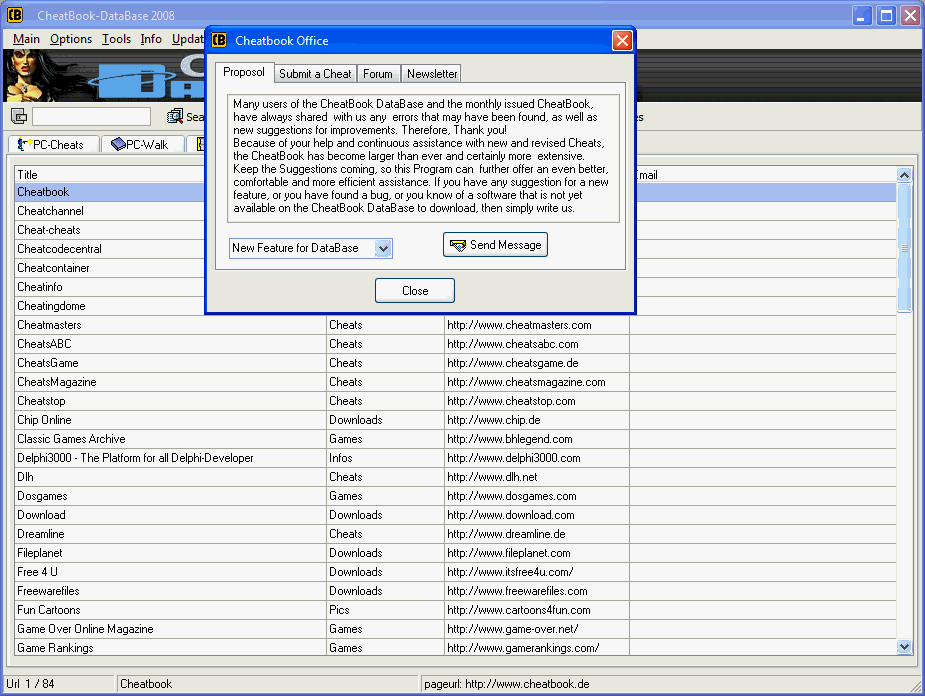
Task: Click the Title column header
Action: coord(170,174)
